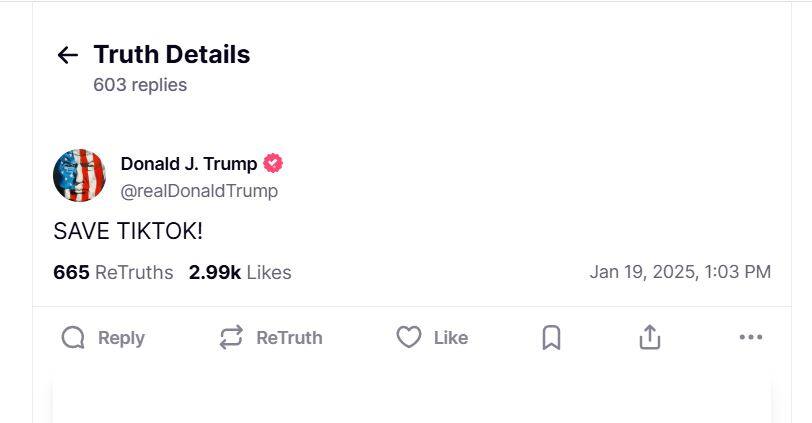Open the three-dot more options menu
Screen dimensions: 812x423
click(x=751, y=338)
